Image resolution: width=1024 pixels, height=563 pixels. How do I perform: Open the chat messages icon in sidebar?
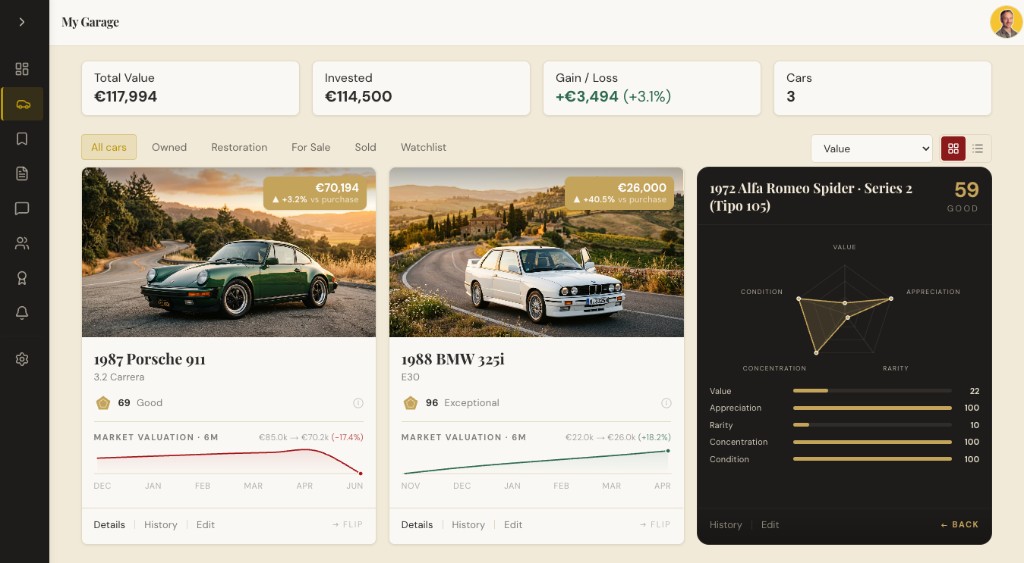[22, 208]
